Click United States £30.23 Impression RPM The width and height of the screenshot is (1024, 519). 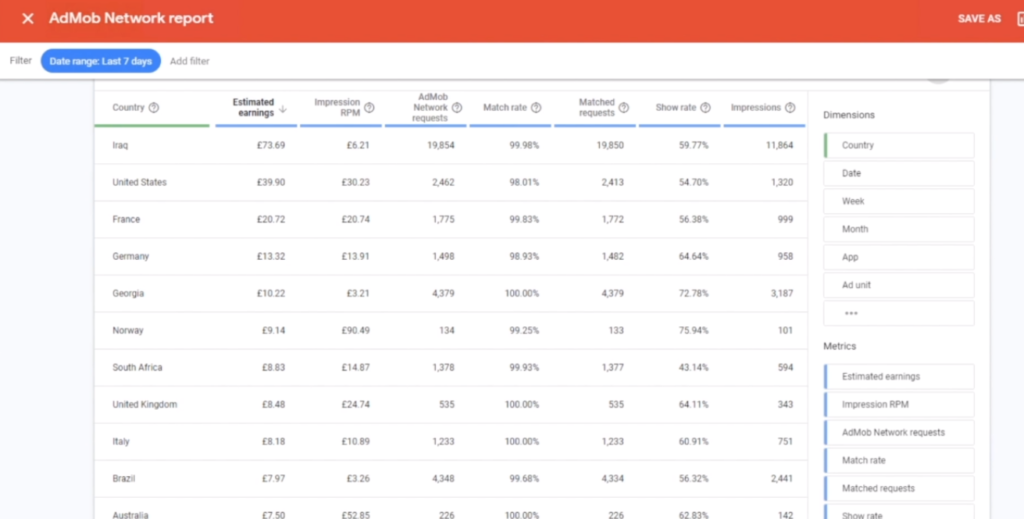(x=355, y=182)
